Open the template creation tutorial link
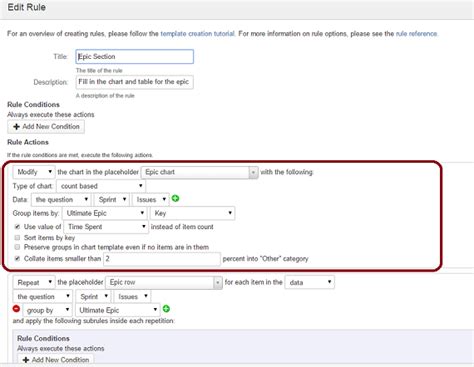This screenshot has height=367, width=474. [x=197, y=34]
